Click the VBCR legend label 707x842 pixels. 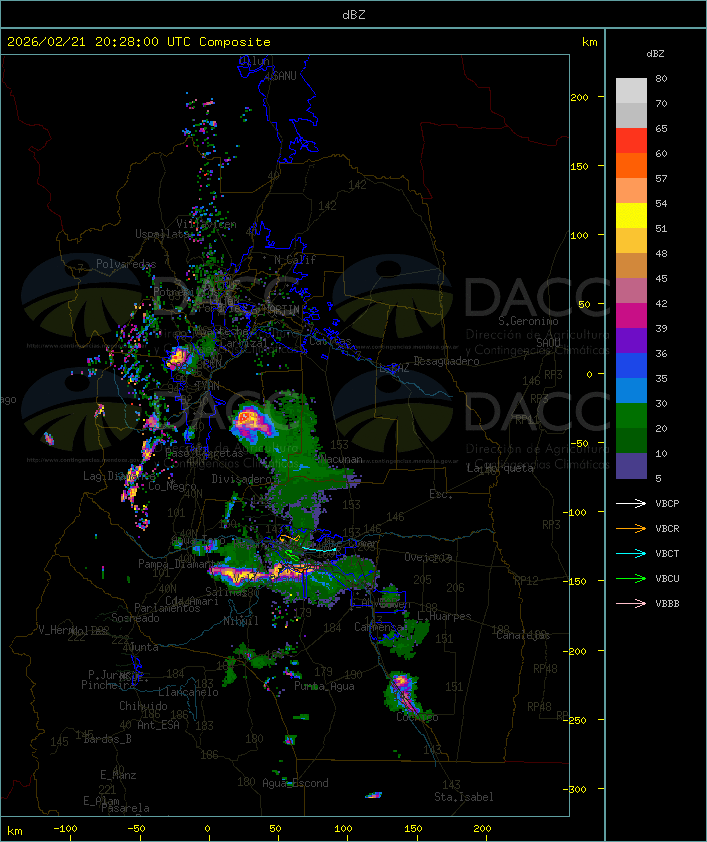(667, 528)
